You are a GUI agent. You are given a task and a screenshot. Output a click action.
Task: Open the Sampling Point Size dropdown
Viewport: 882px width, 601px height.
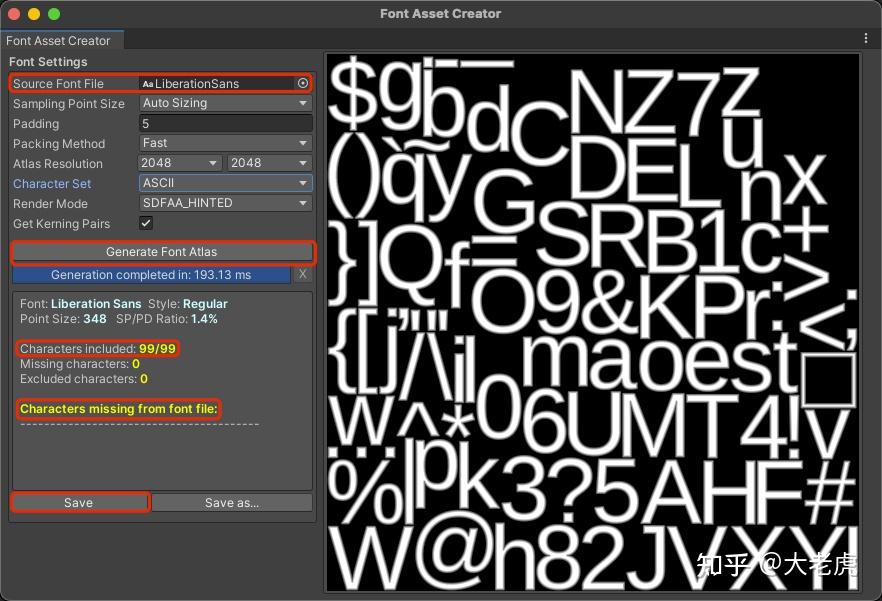coord(225,103)
